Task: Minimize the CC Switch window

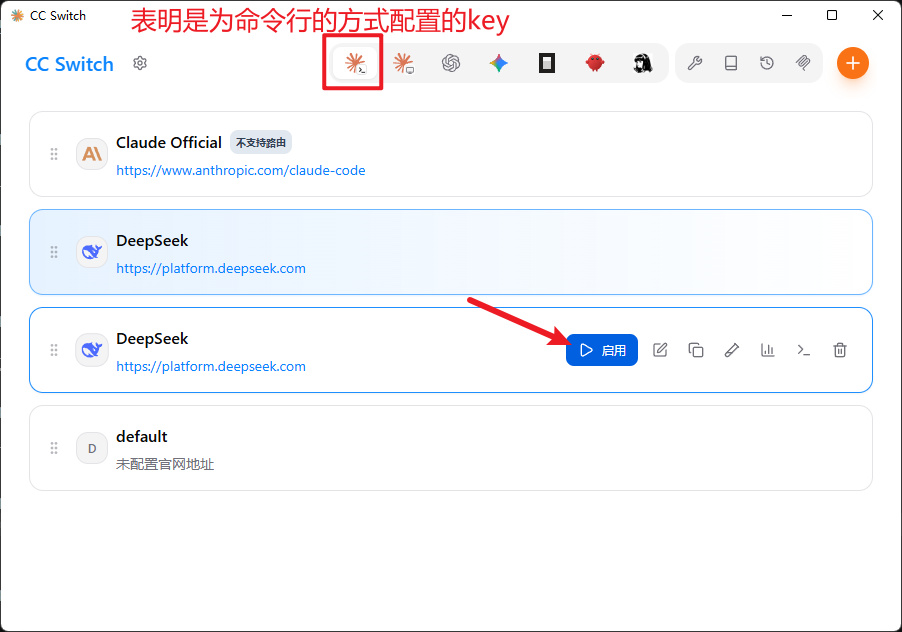Action: 787,16
